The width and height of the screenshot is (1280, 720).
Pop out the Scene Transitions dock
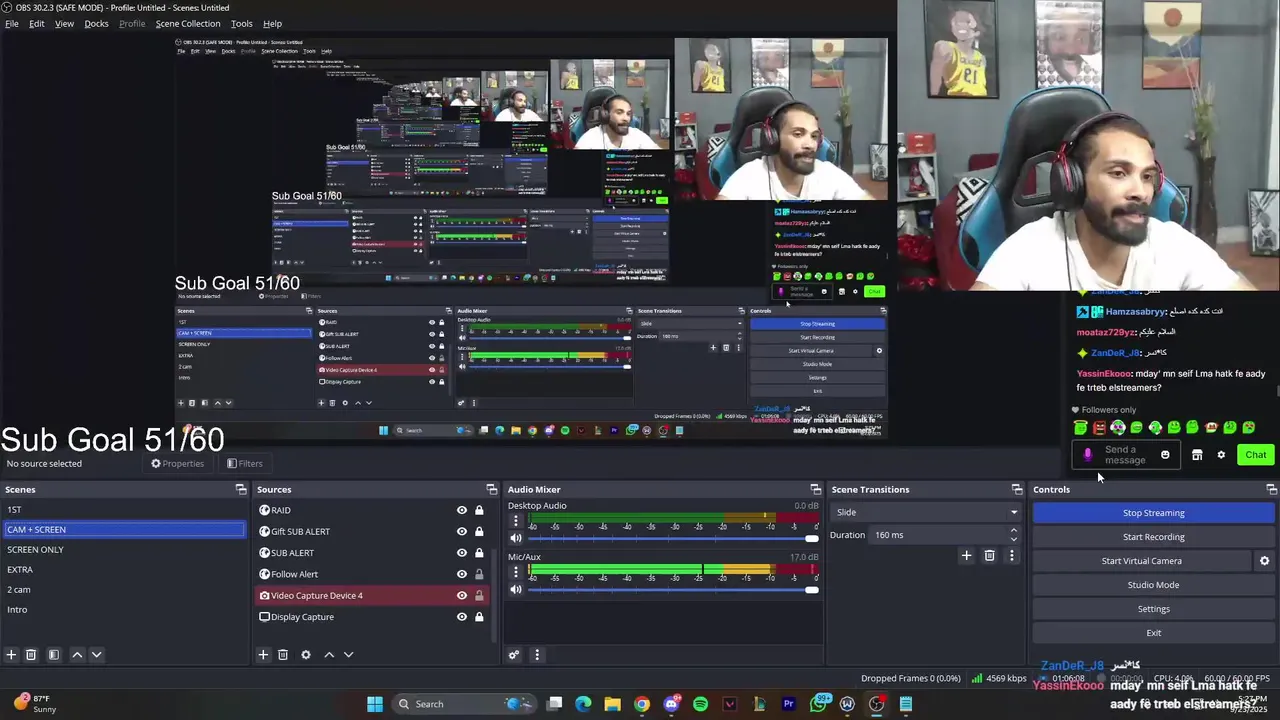coord(1016,489)
